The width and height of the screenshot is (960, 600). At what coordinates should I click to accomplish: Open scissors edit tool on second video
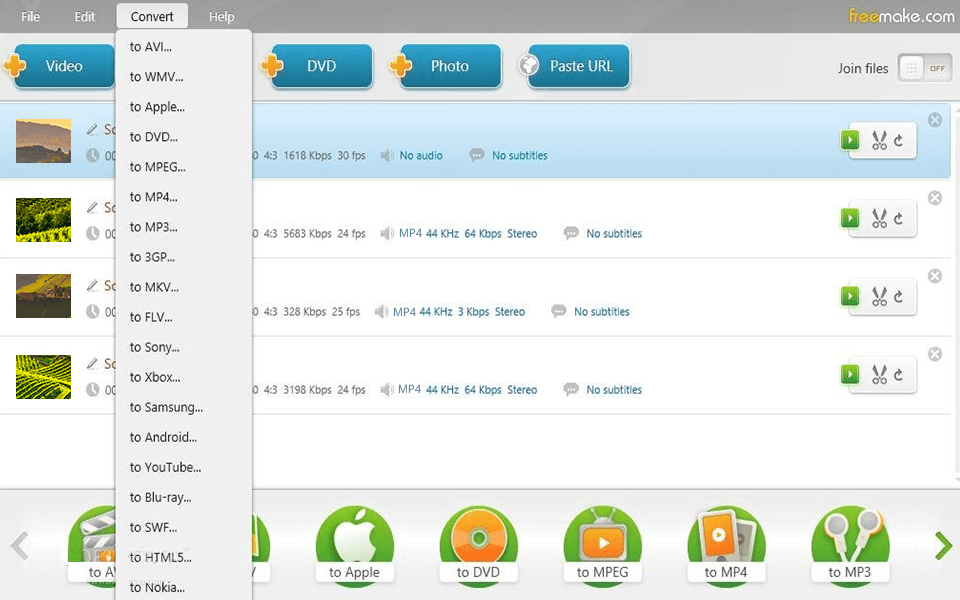coord(879,219)
